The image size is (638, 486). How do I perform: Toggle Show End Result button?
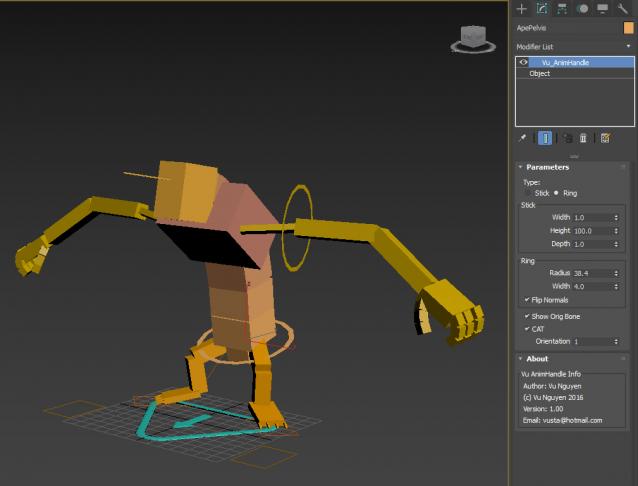pos(545,138)
